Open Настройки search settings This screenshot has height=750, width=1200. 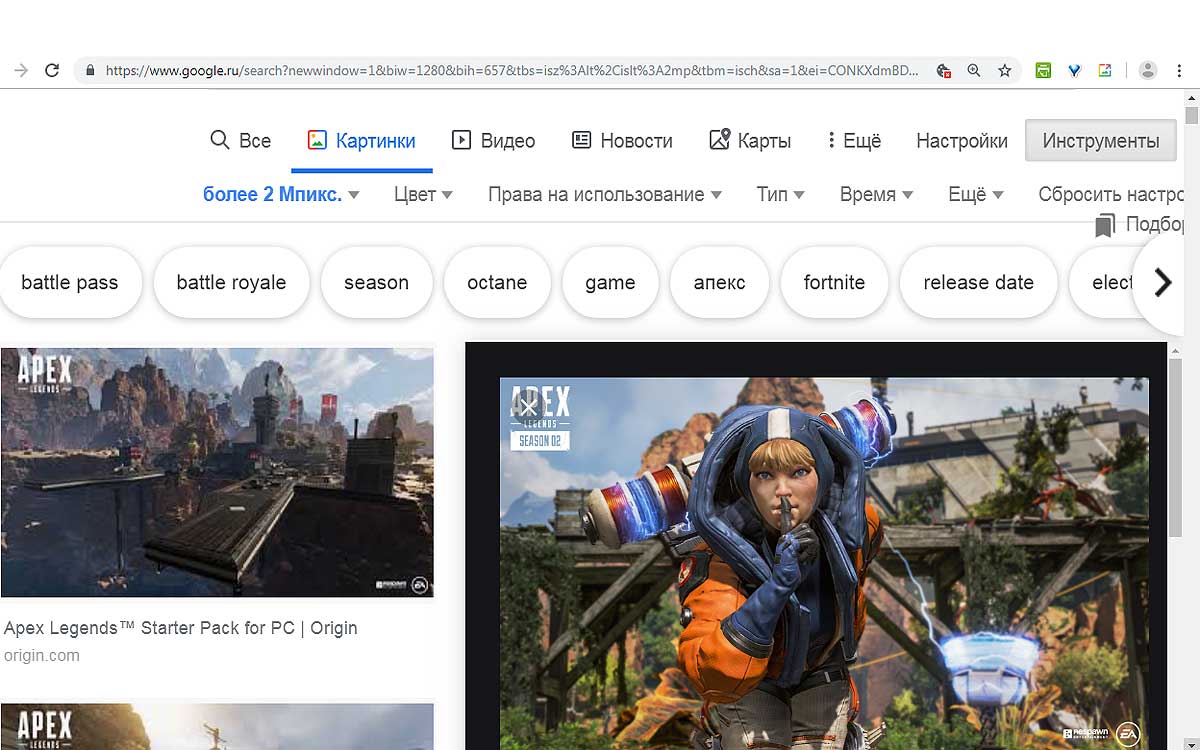[x=962, y=141]
